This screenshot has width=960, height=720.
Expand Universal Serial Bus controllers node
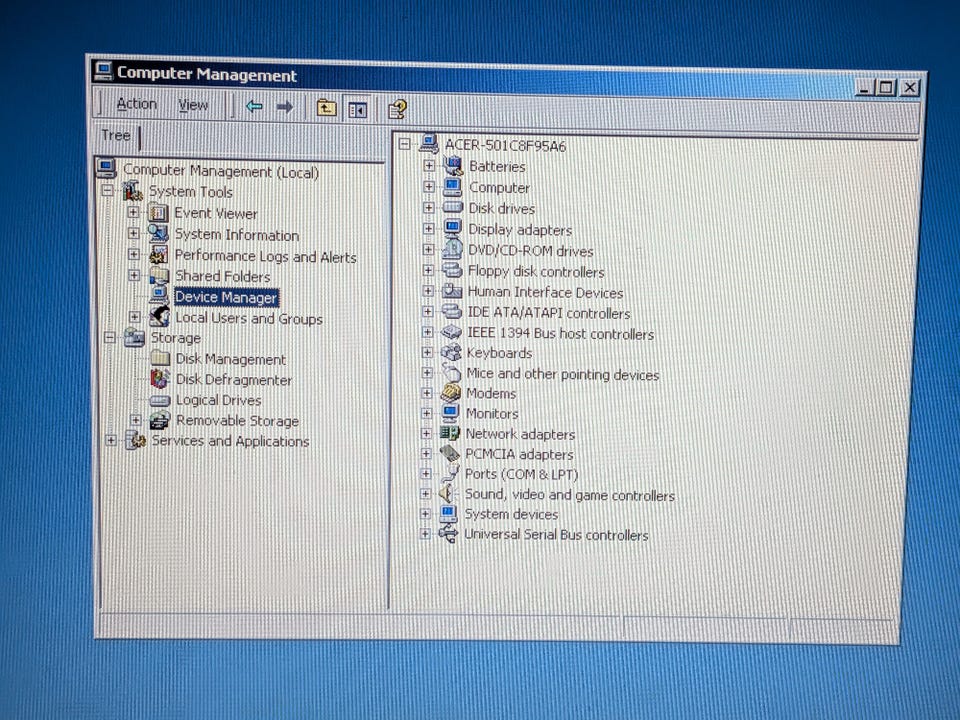[x=425, y=534]
